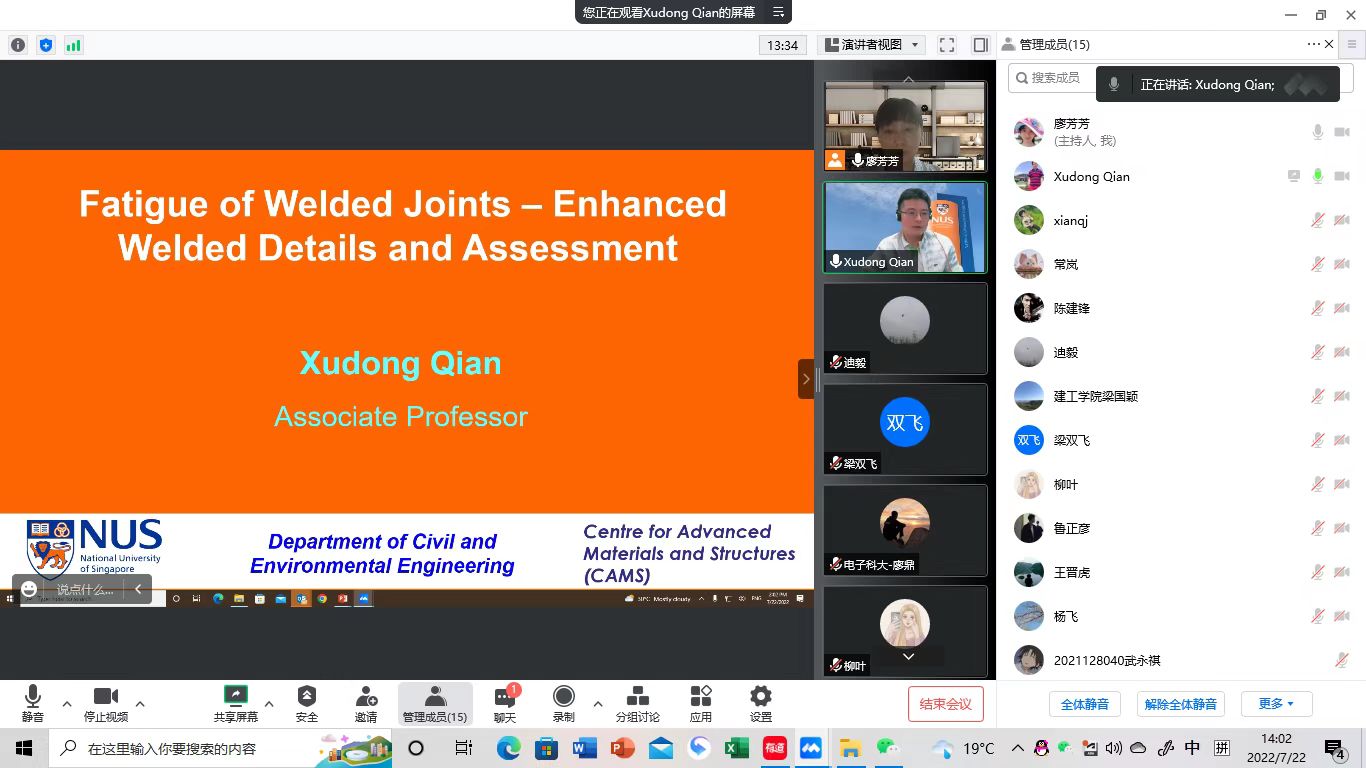Select member 鲁正彦 in the list
The width and height of the screenshot is (1366, 768).
click(1181, 528)
